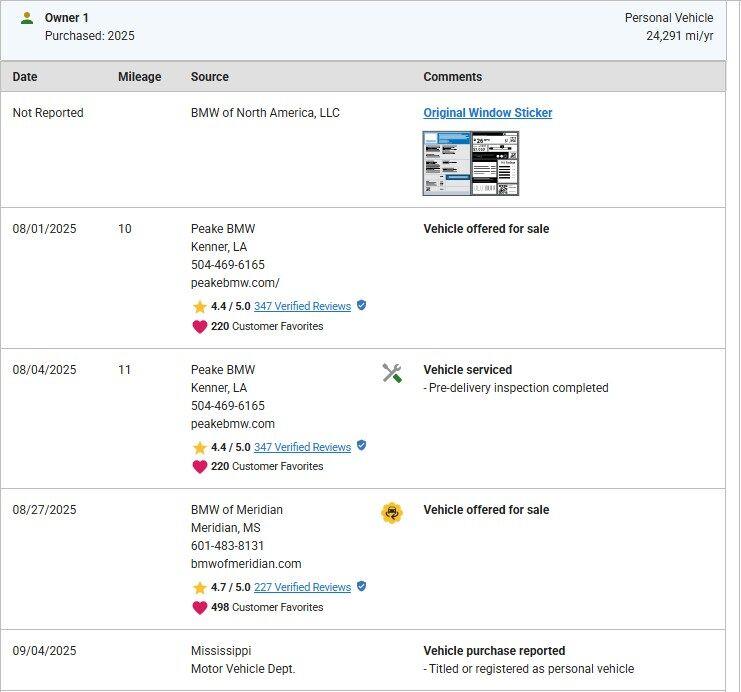The image size is (741, 692).
Task: Click verified shield badge in 08/01/2025 row
Action: click(362, 305)
